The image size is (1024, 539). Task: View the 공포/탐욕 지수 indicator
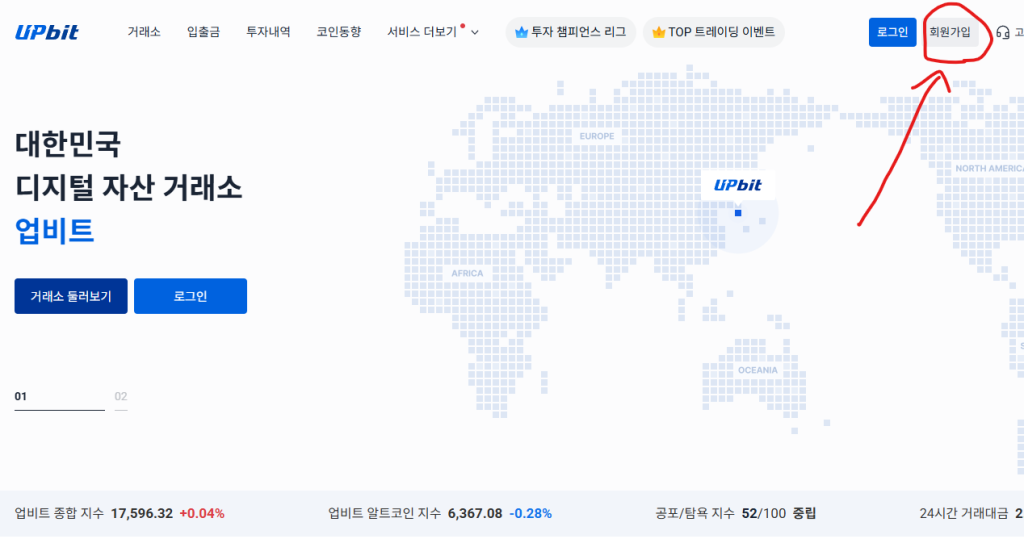735,513
